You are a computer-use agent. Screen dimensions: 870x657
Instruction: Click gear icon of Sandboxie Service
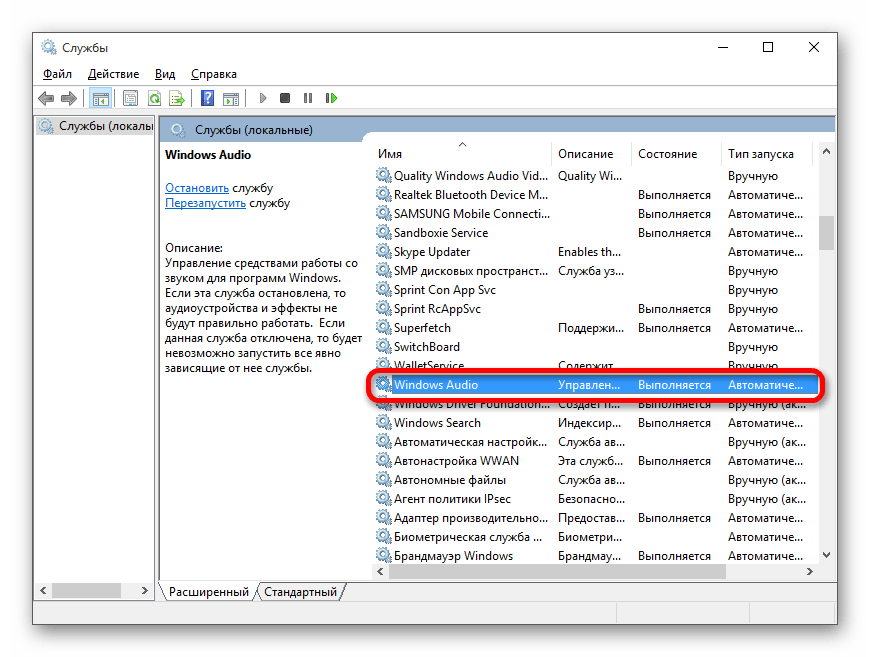pyautogui.click(x=383, y=233)
